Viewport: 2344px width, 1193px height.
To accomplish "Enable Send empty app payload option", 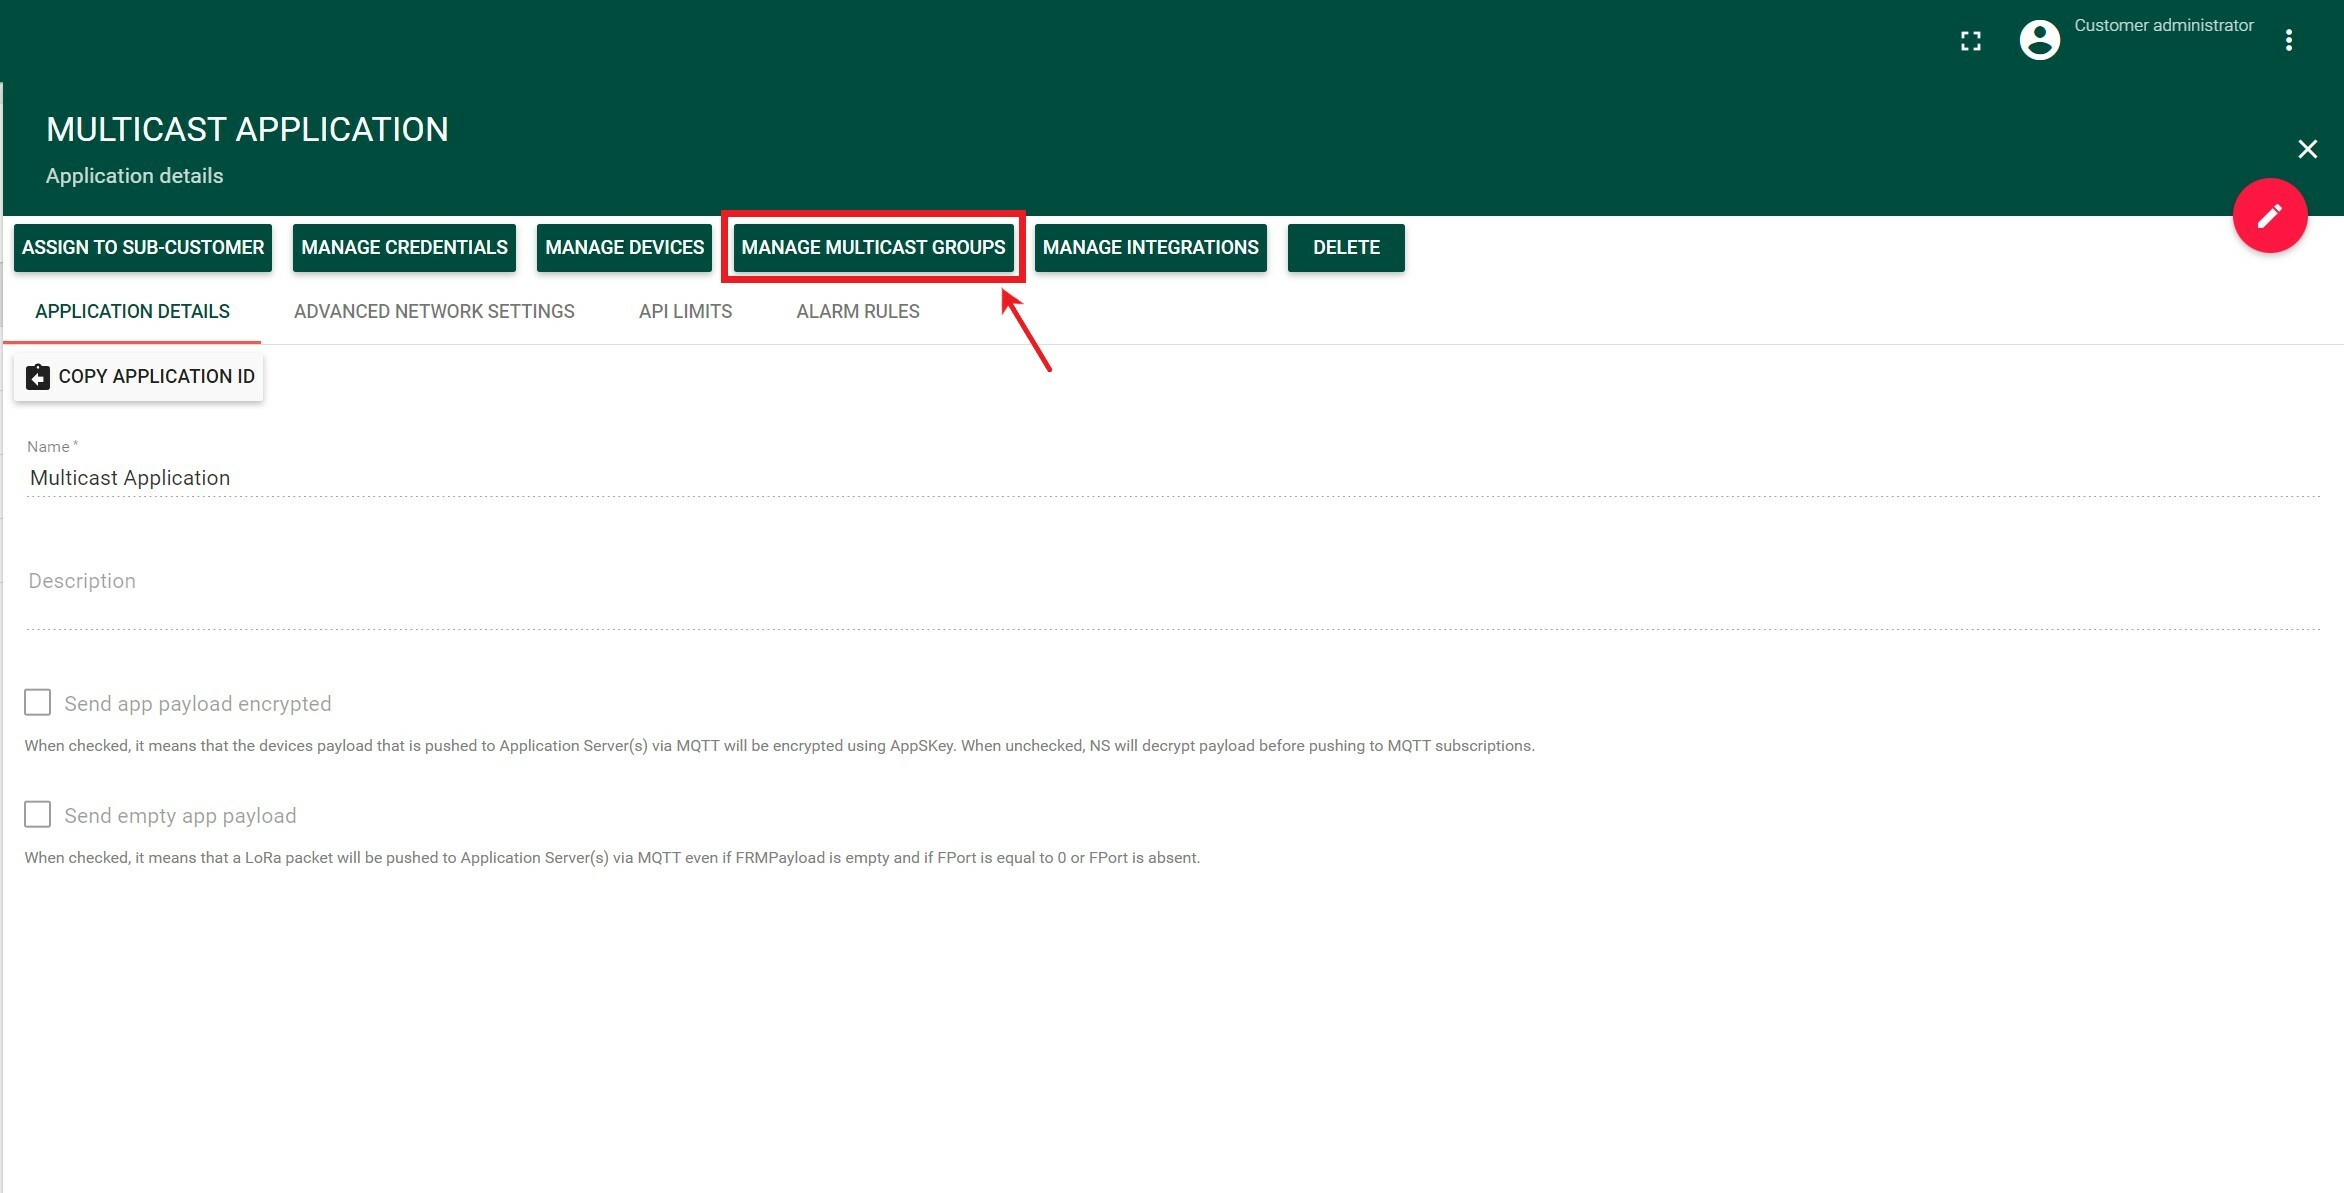I will click(38, 814).
